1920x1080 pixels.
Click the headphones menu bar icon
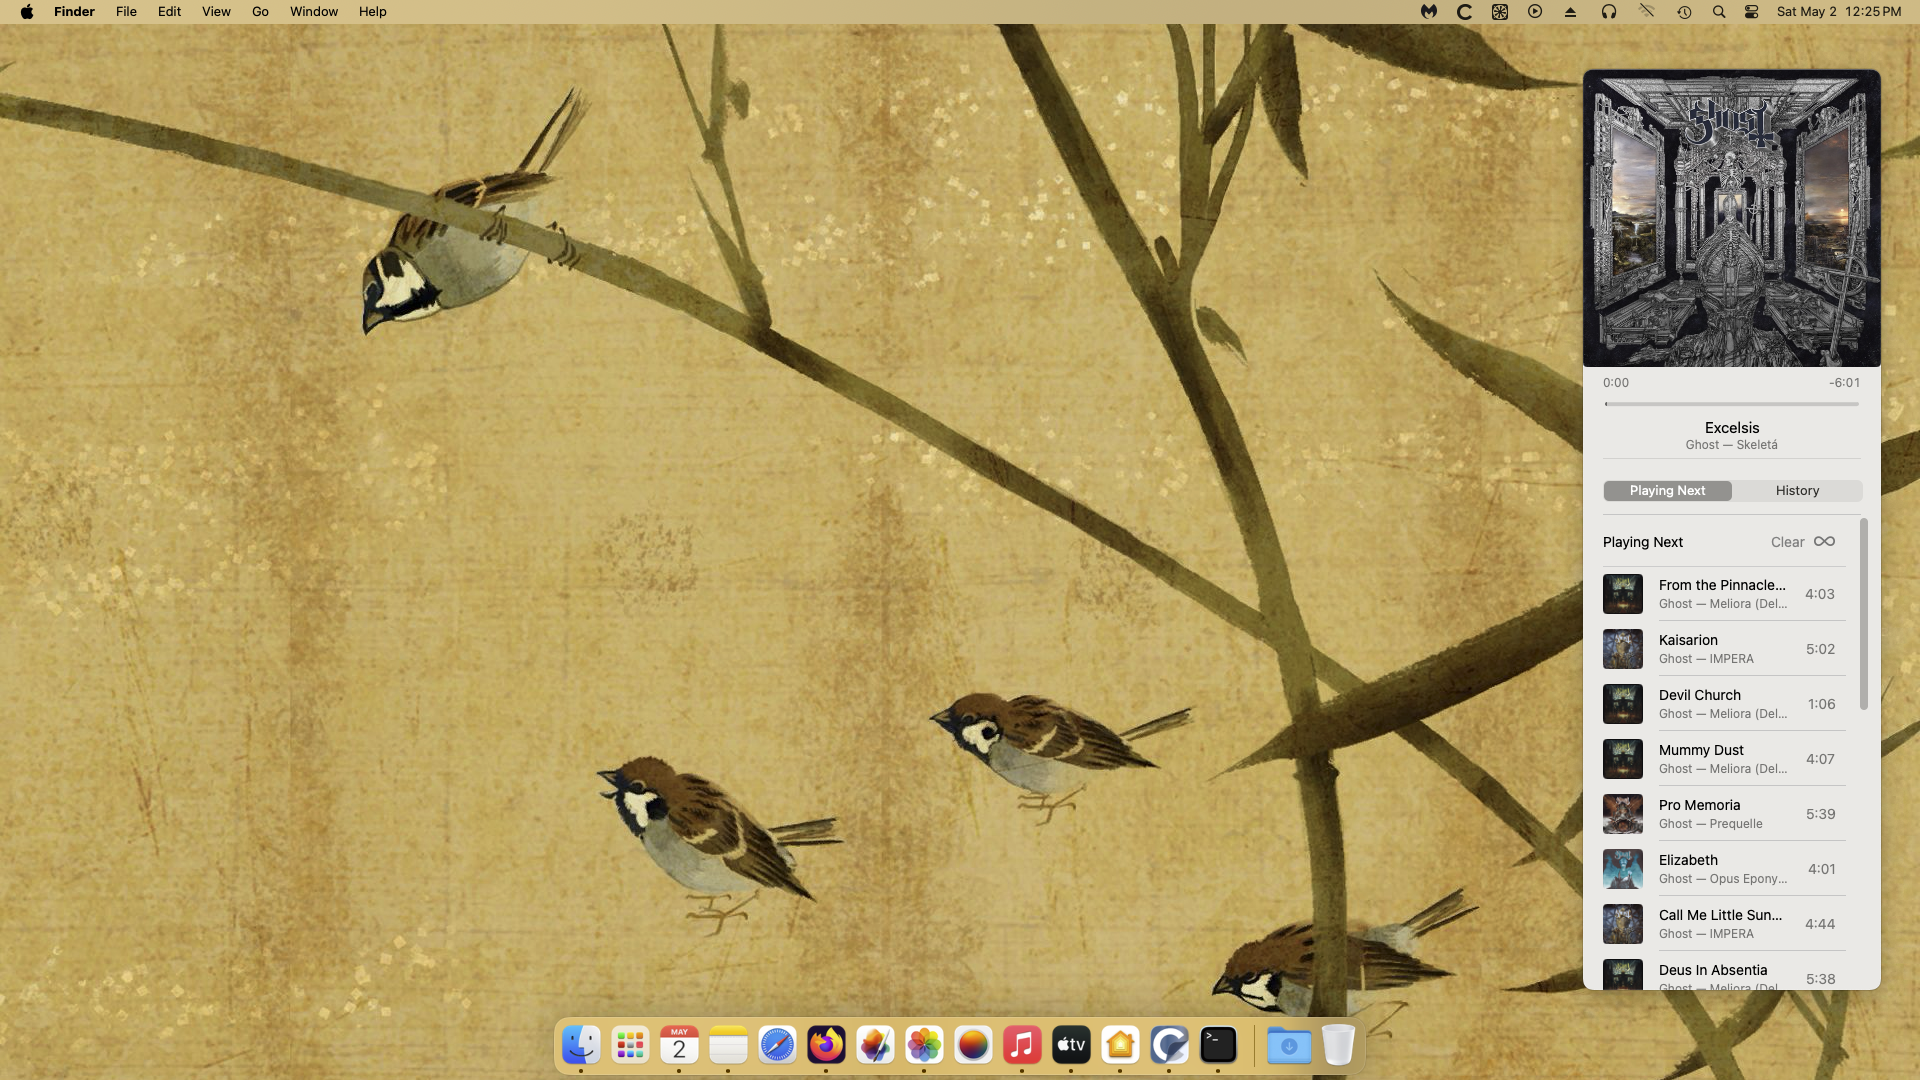(x=1608, y=12)
